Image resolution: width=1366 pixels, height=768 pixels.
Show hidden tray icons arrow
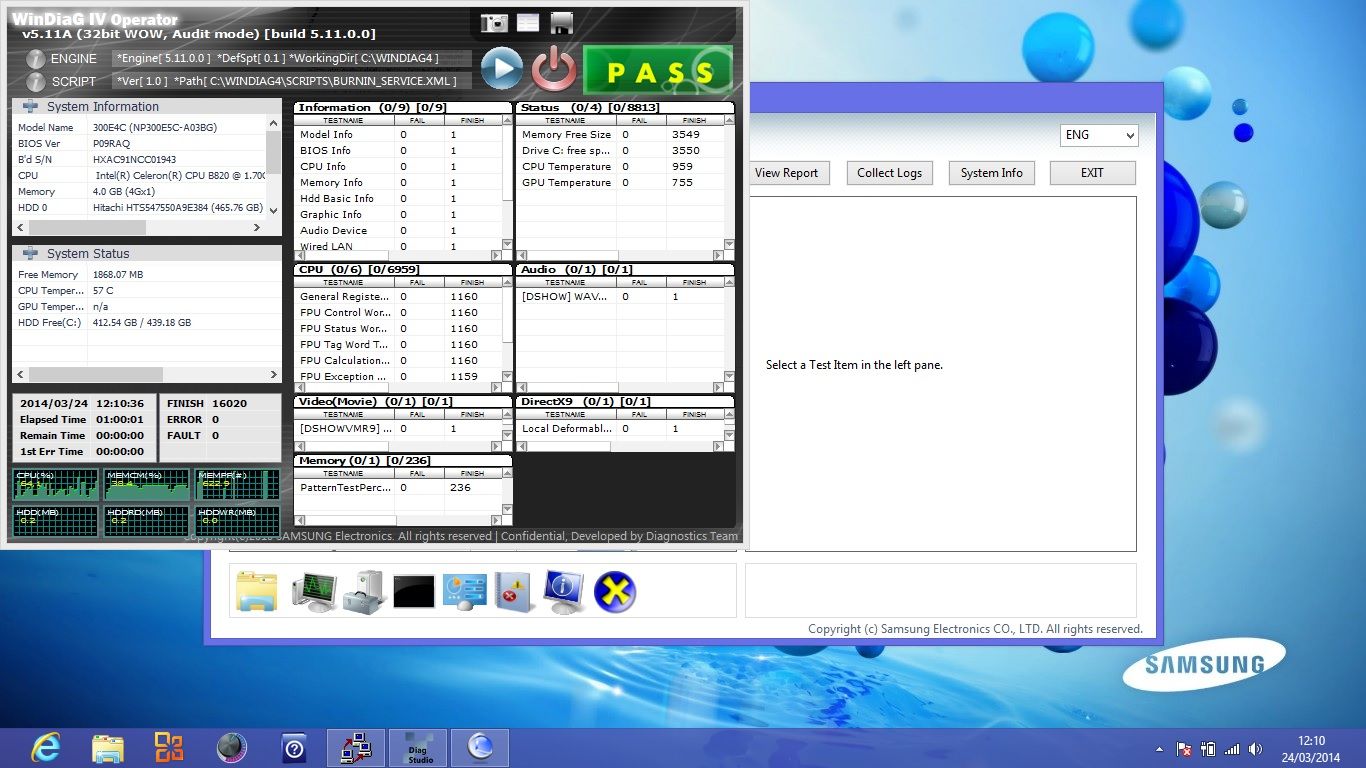[1160, 748]
